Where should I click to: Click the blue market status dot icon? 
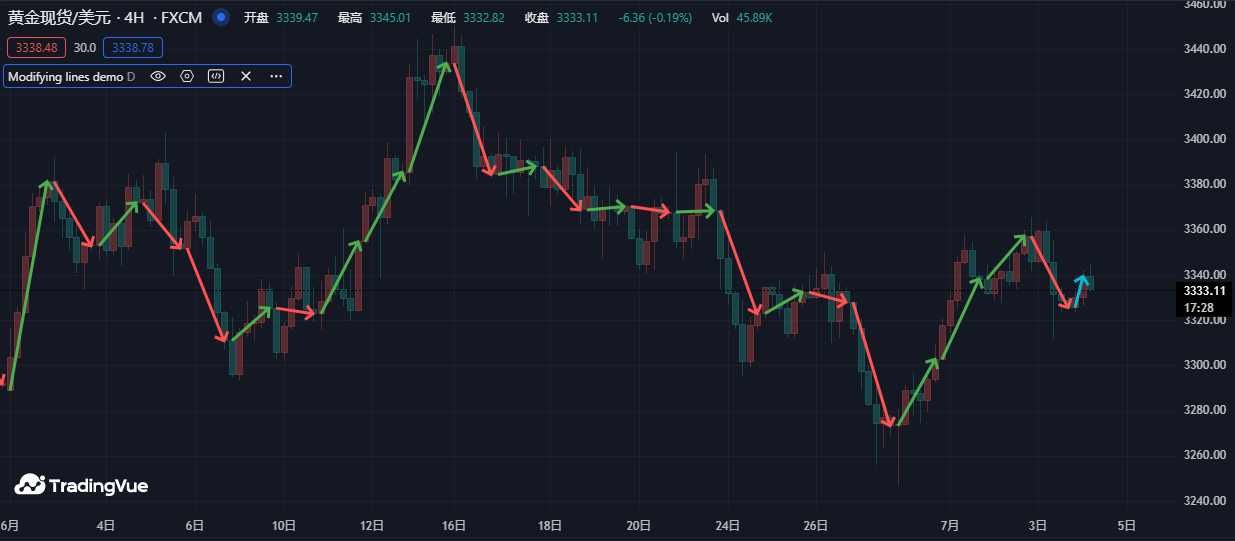click(221, 17)
